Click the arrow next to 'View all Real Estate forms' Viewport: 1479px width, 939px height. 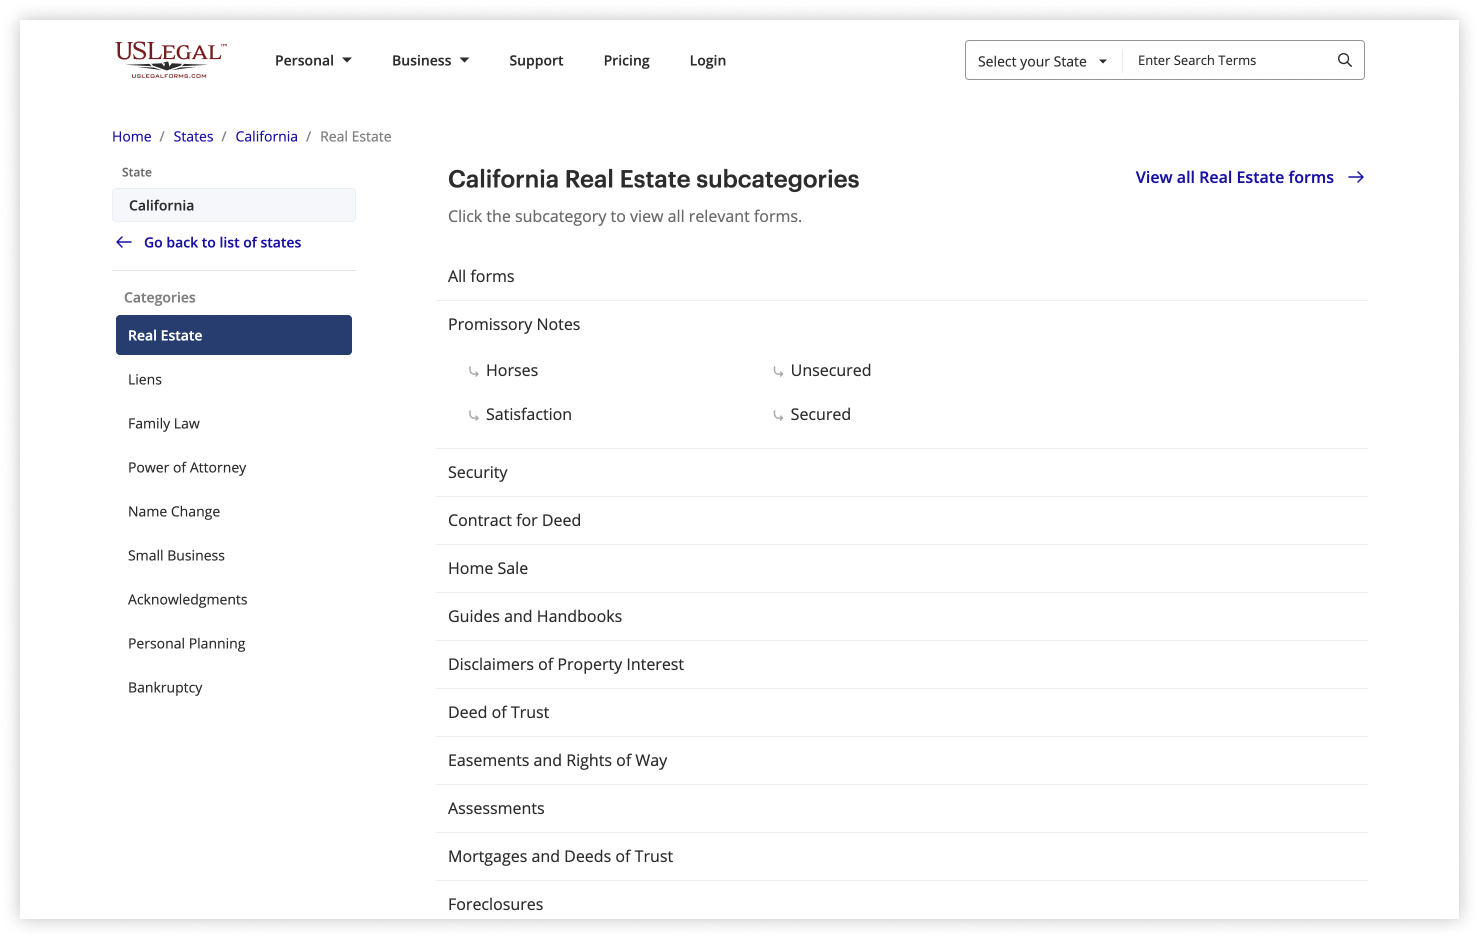pyautogui.click(x=1356, y=177)
